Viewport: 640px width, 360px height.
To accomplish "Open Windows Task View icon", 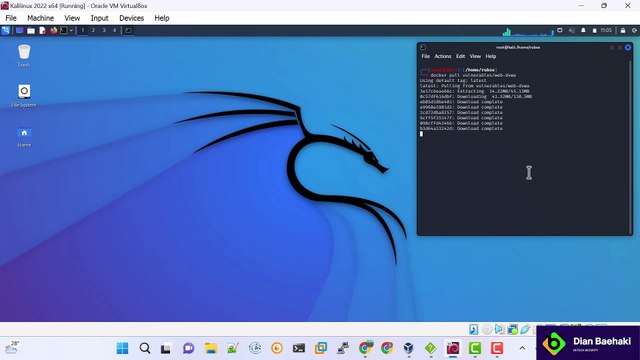I will (x=166, y=349).
